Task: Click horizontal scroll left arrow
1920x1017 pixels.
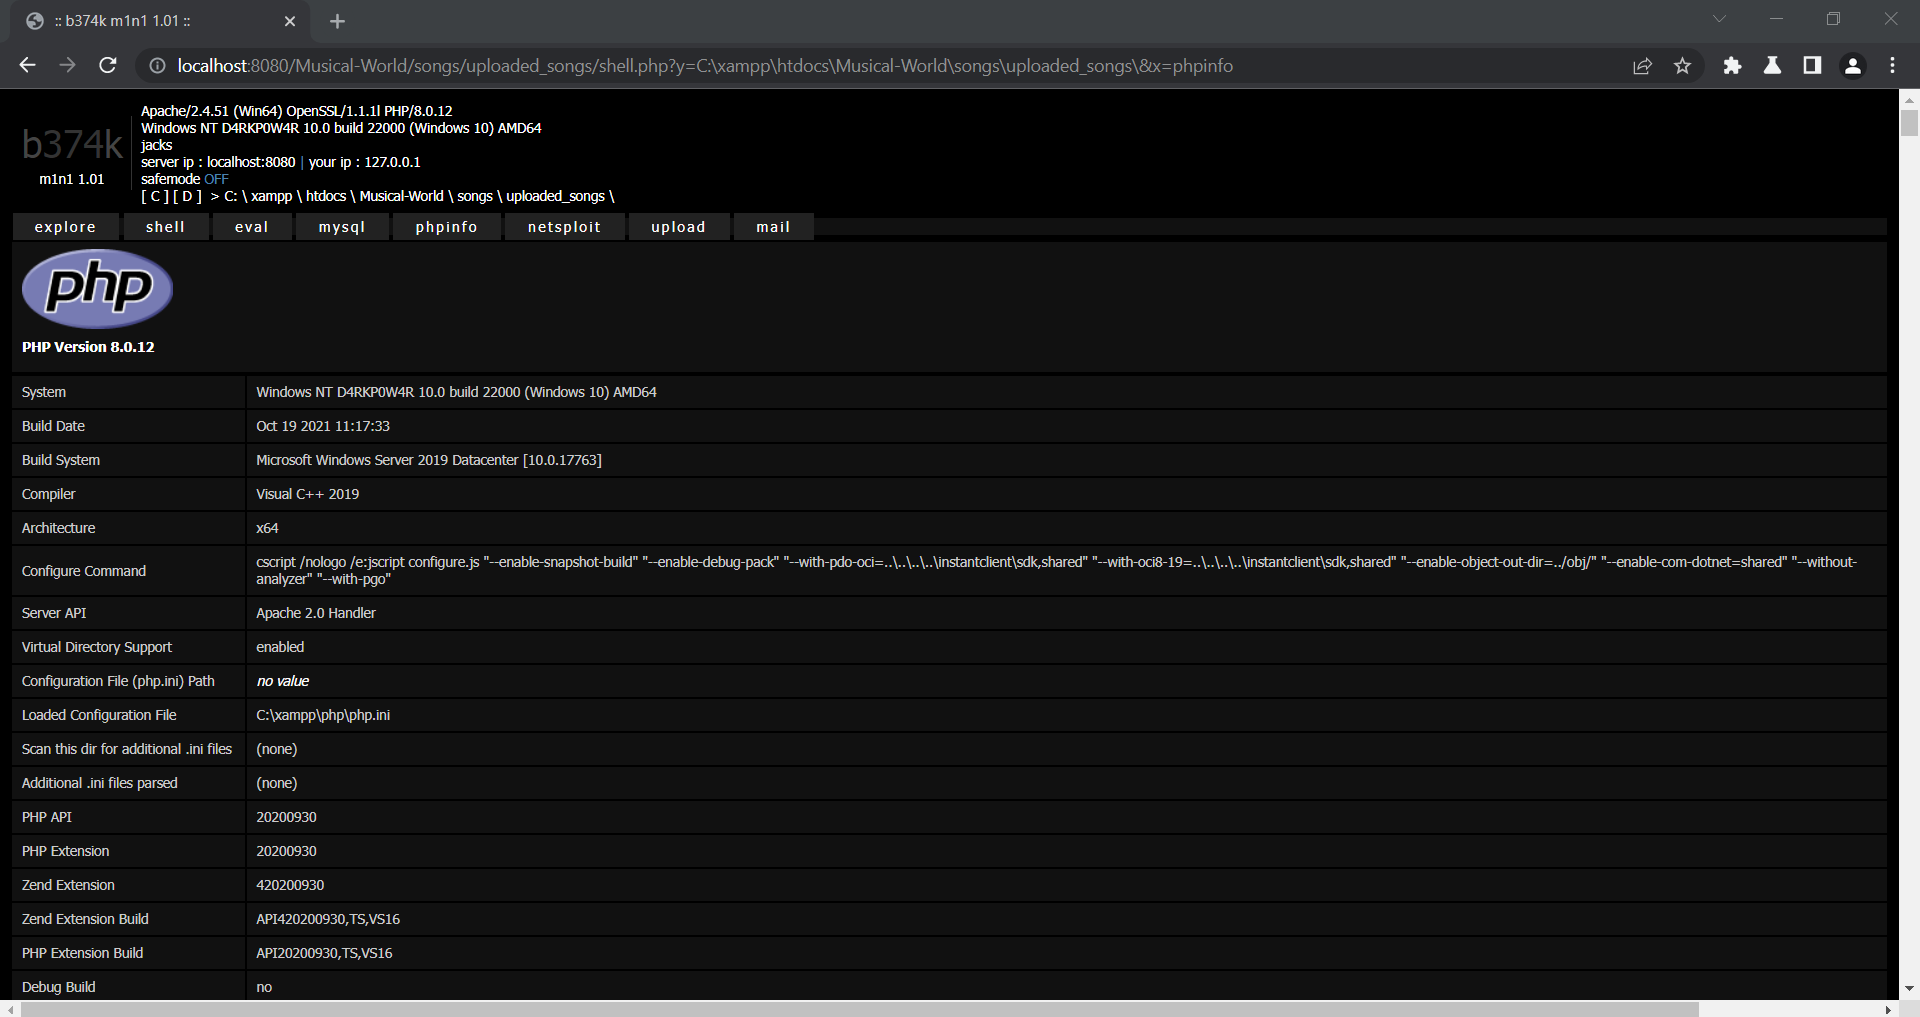Action: coord(9,1009)
